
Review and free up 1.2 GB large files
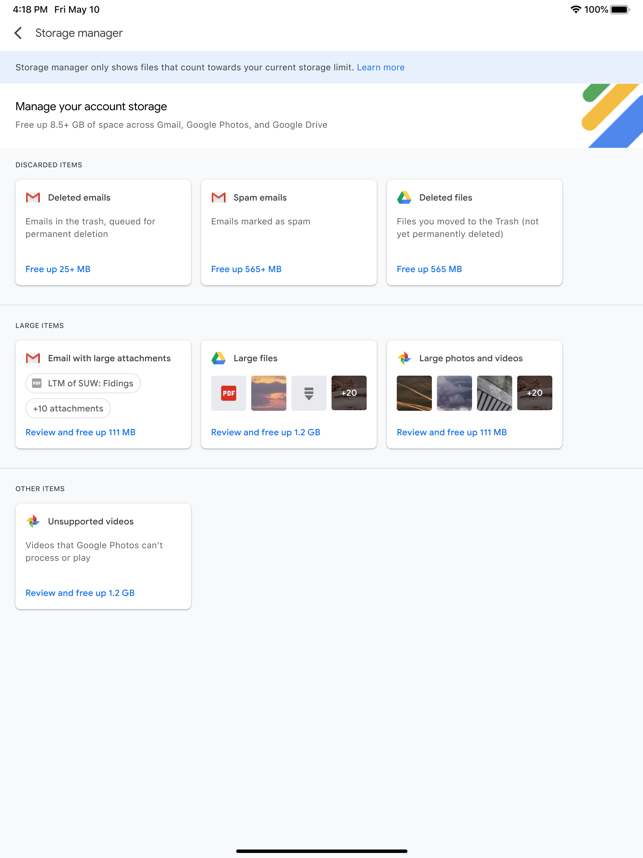tap(265, 432)
